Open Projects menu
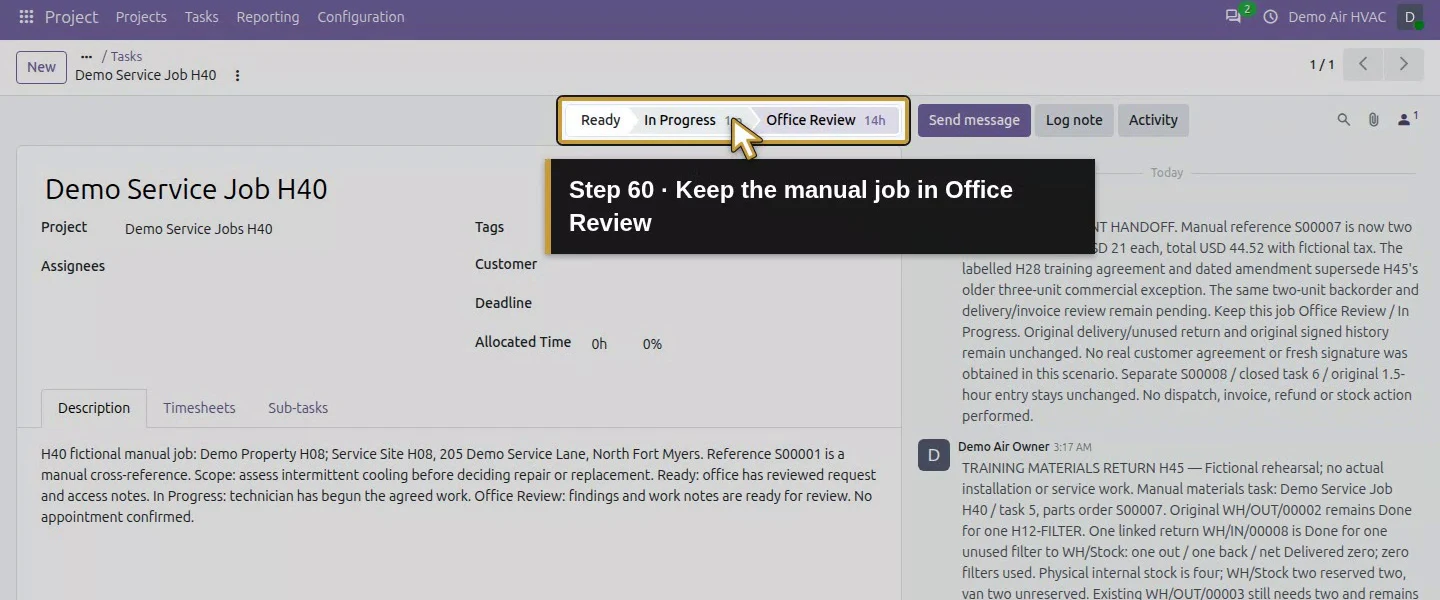The height and width of the screenshot is (600, 1440). [x=141, y=17]
